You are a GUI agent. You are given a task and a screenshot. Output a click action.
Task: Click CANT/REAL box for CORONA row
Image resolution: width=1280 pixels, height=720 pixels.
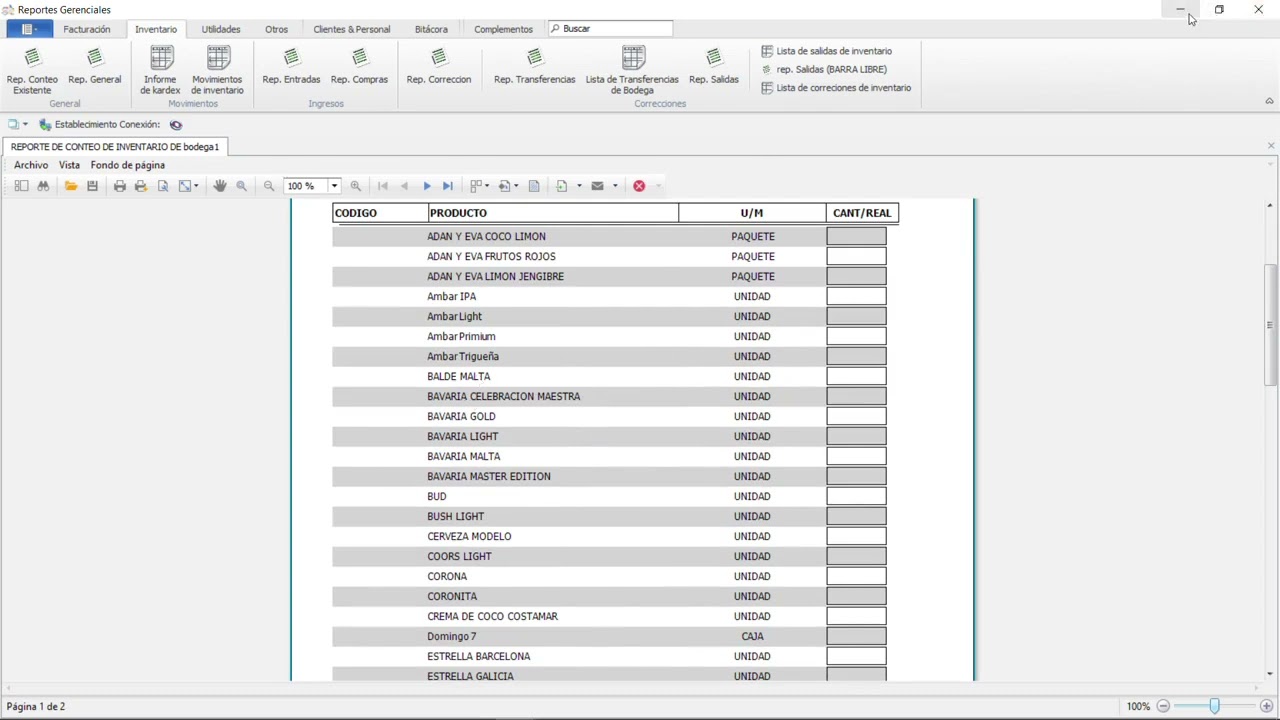856,576
